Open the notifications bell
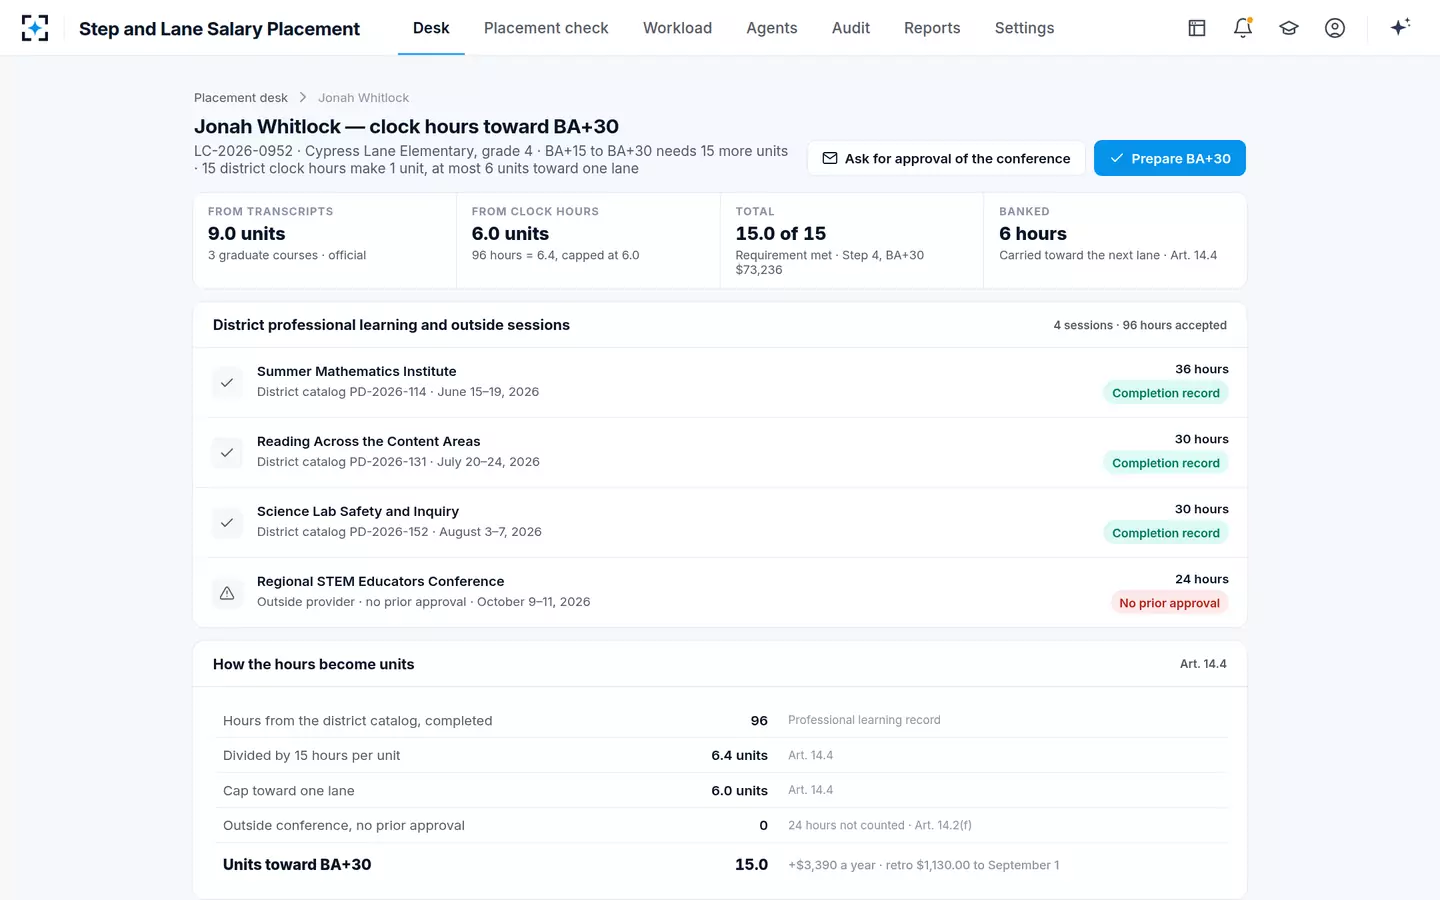The height and width of the screenshot is (900, 1440). tap(1243, 28)
